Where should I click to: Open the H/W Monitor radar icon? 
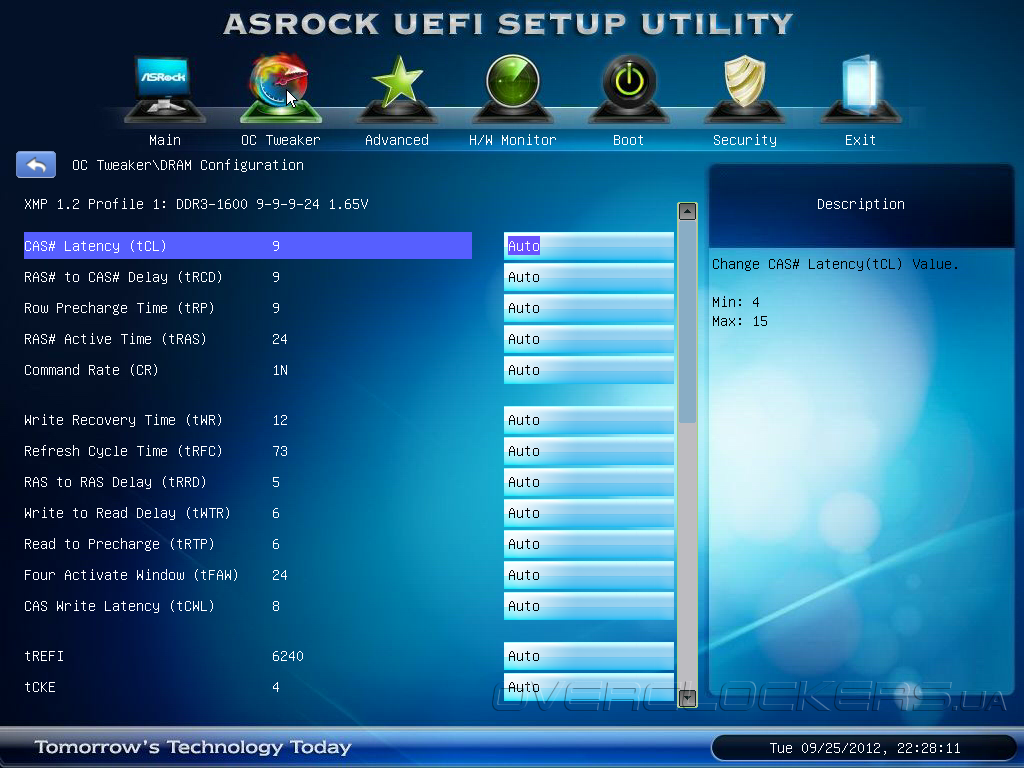click(513, 88)
